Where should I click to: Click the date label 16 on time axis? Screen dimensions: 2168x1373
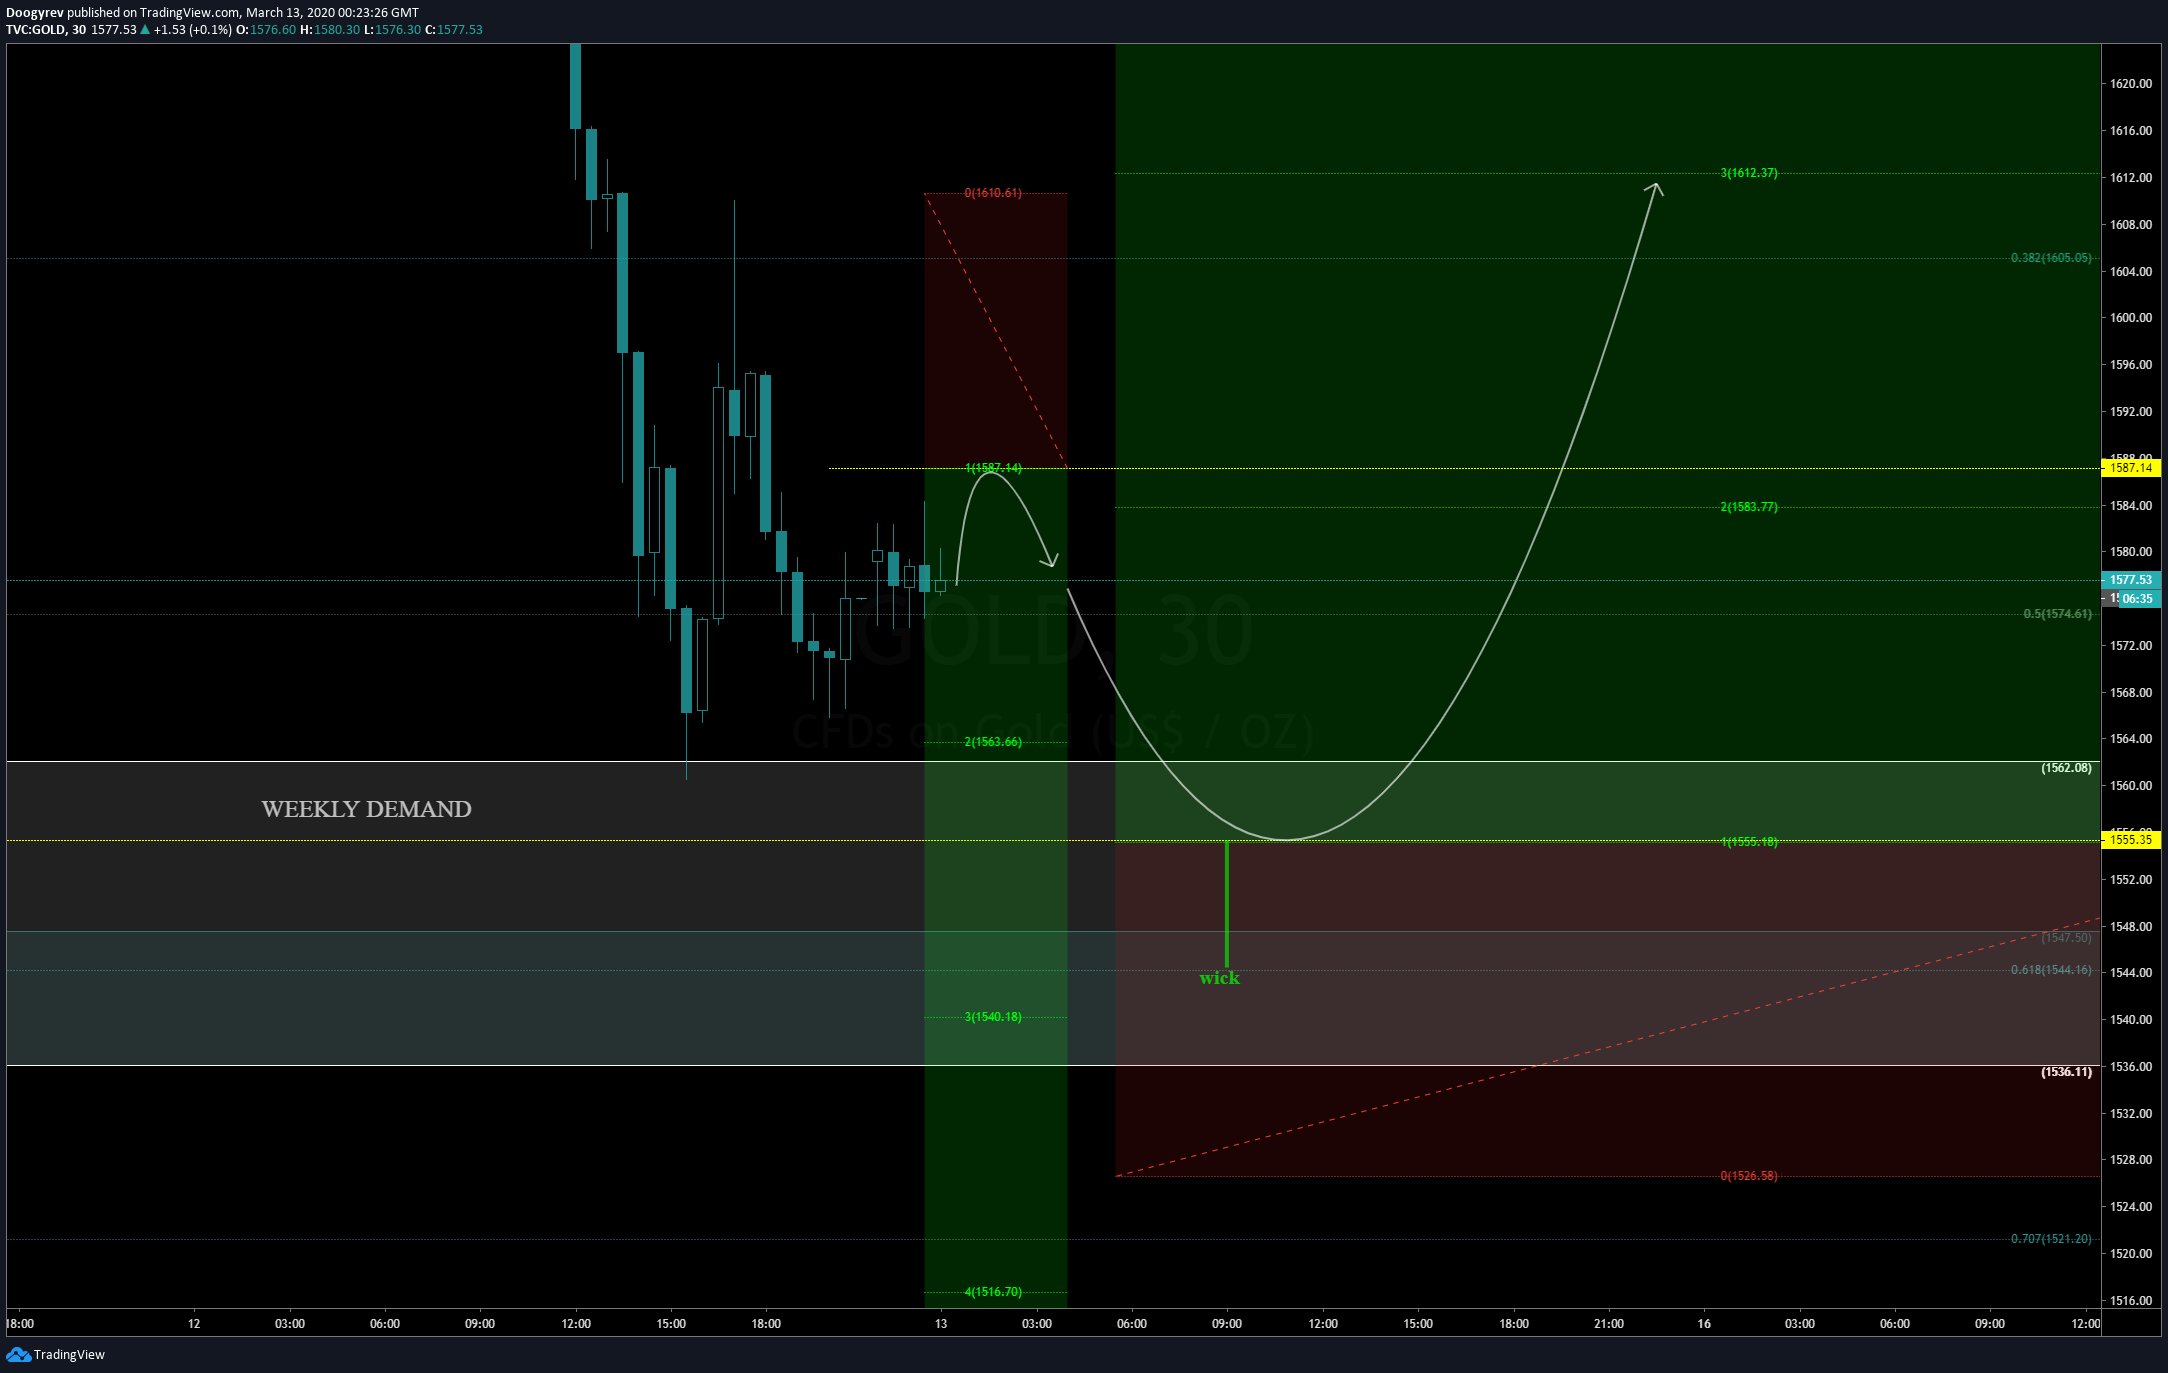pos(1704,1324)
